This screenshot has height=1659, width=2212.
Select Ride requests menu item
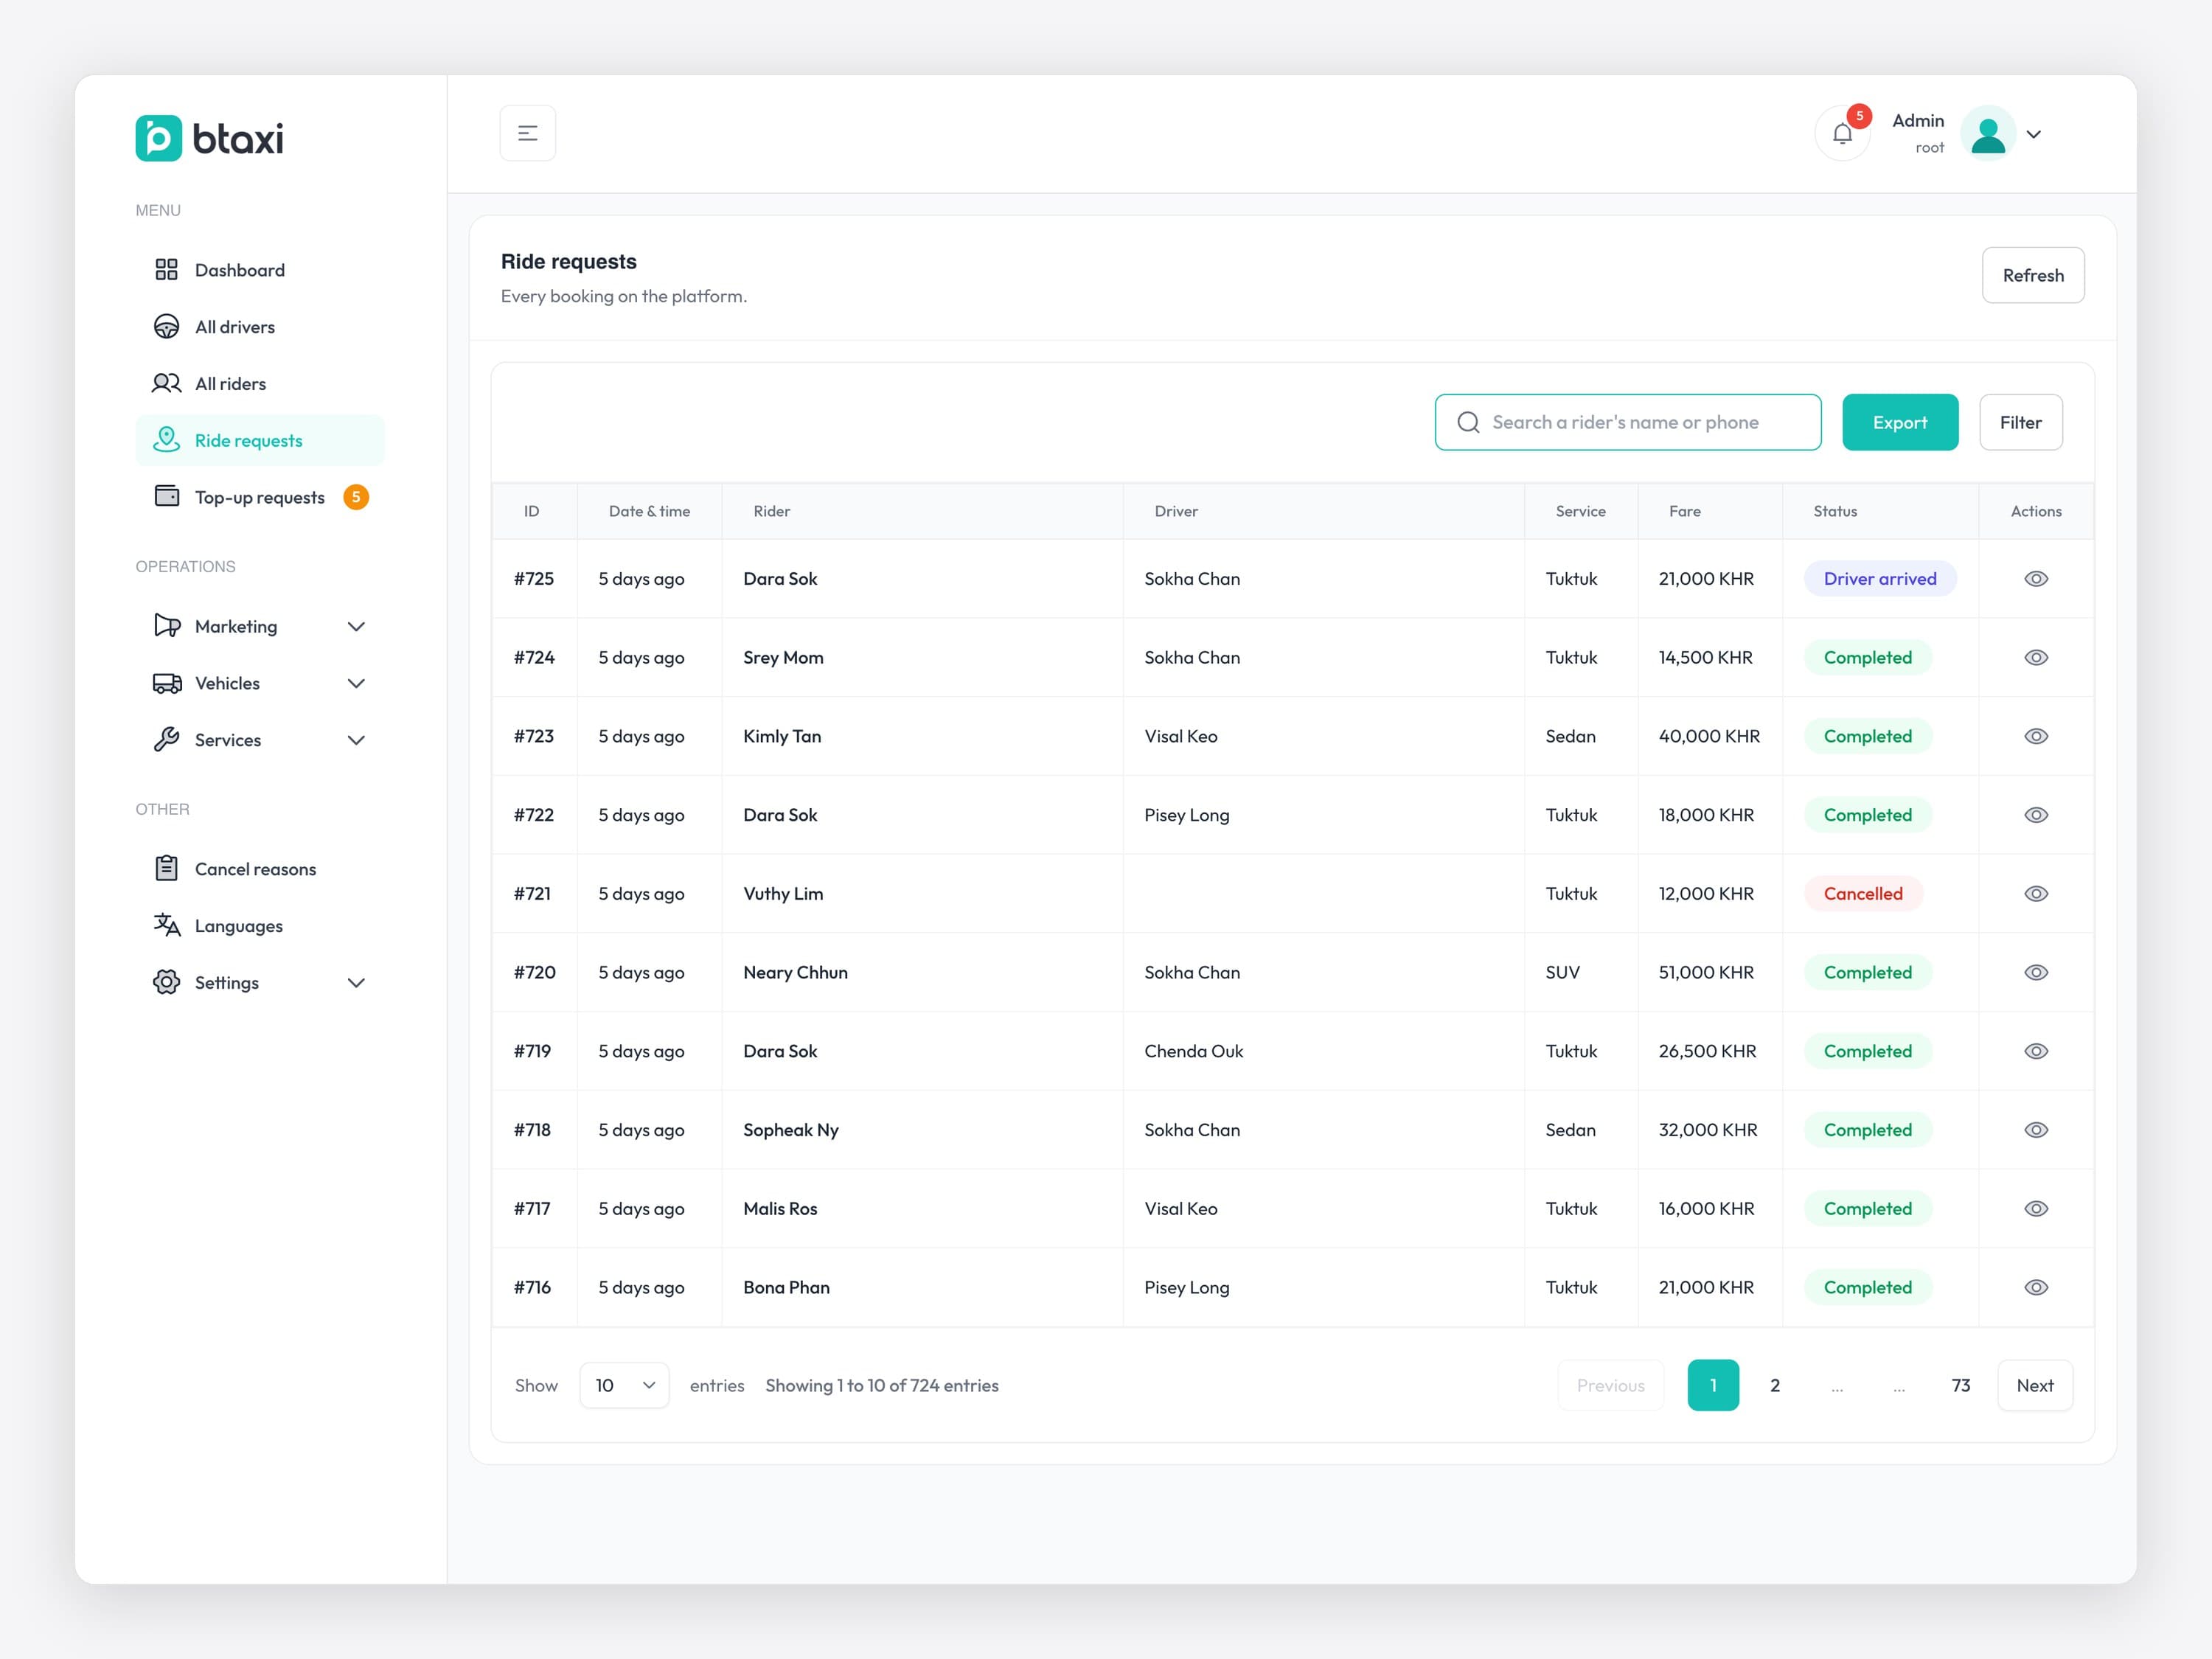pos(260,440)
